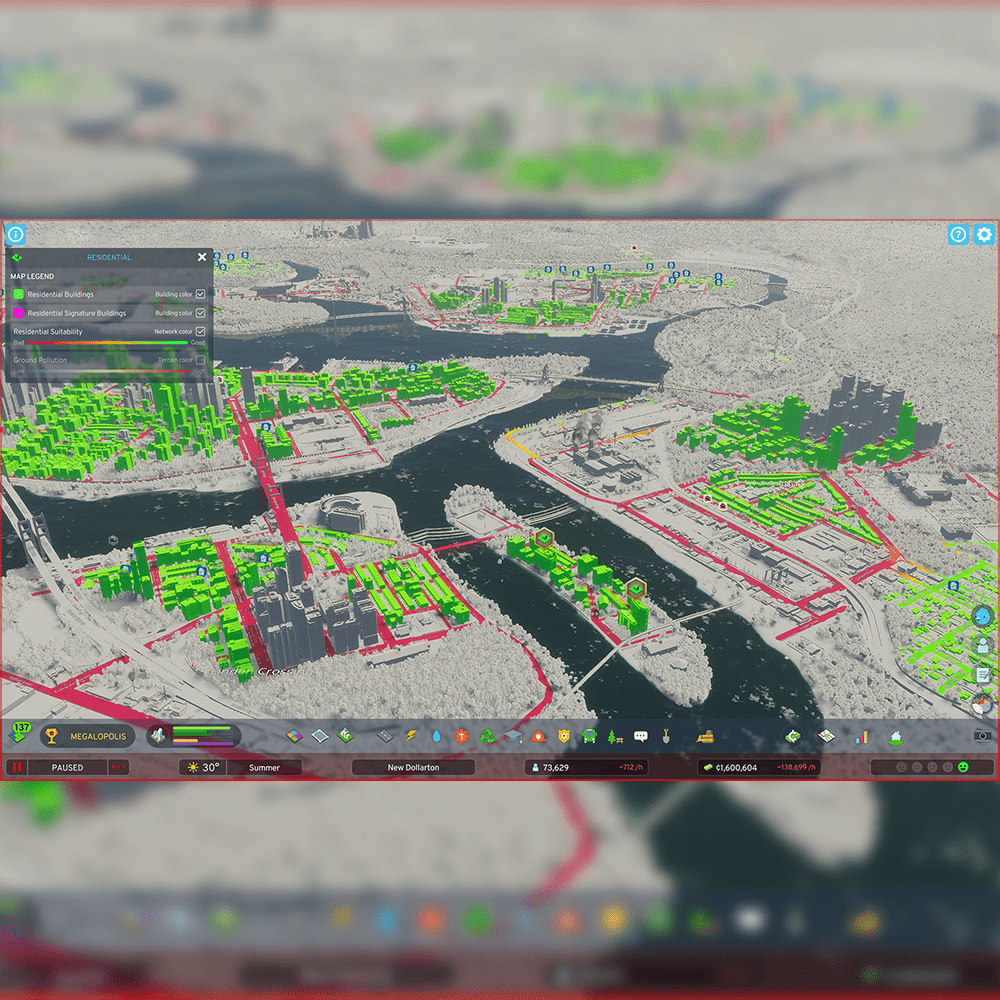Screen dimensions: 1000x1000
Task: Click the Info Views button at top left
Action: (15, 234)
